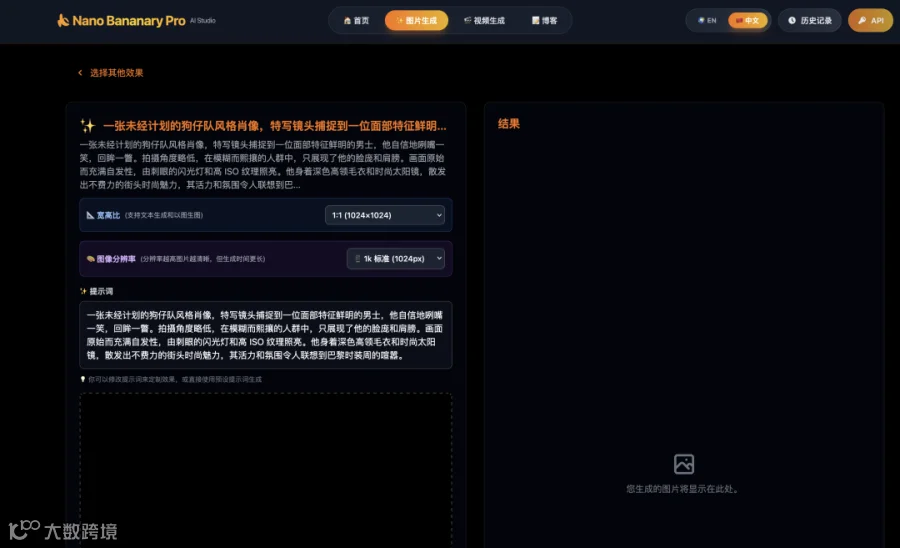Viewport: 900px width, 548px height.
Task: Click the back chevron before 选择其他效果
Action: tap(80, 73)
